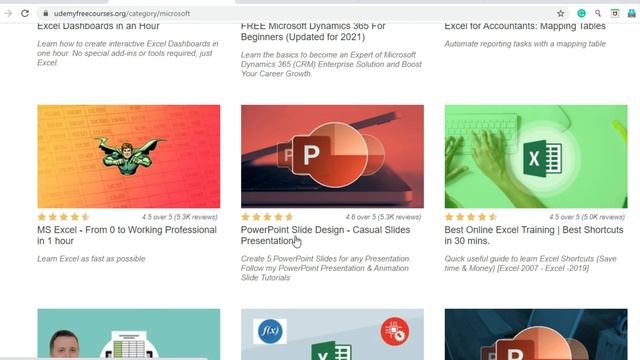Open FREE Microsoft Dynamics 365 For Beginners course
Screen dimensions: 640x360
click(313, 31)
